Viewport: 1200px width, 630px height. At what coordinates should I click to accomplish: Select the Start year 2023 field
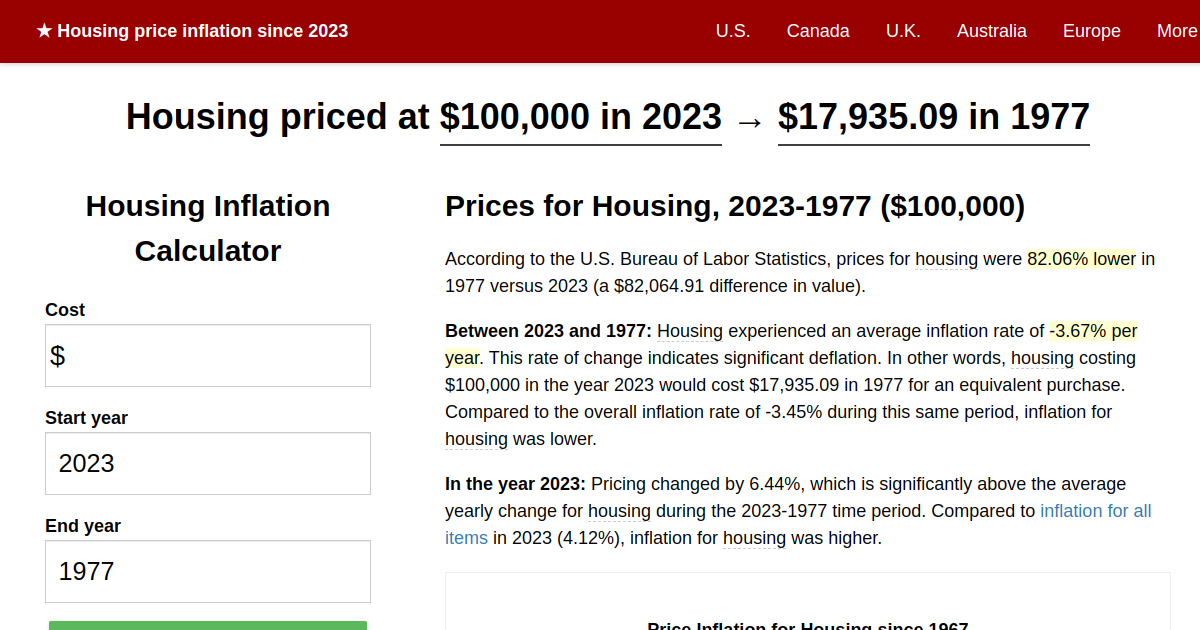[207, 463]
